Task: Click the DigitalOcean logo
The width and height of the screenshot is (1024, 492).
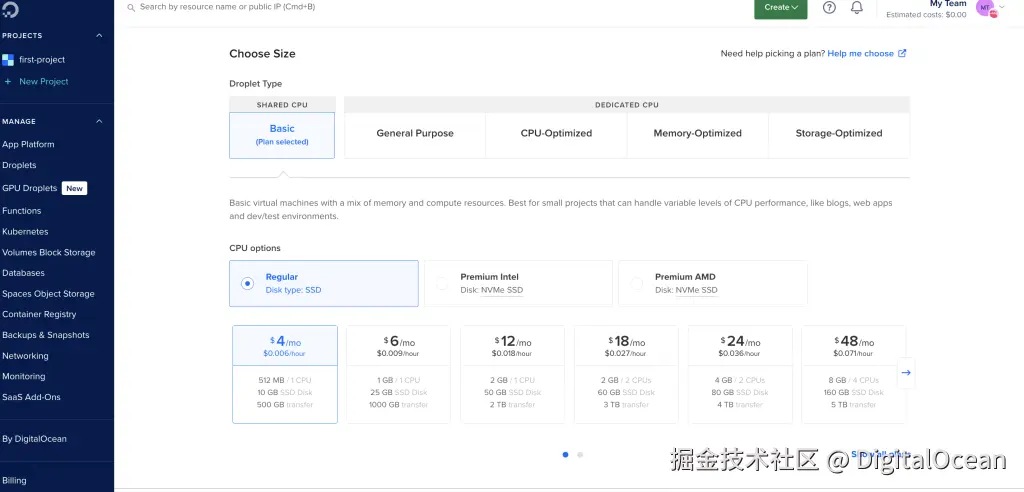Action: [x=12, y=8]
